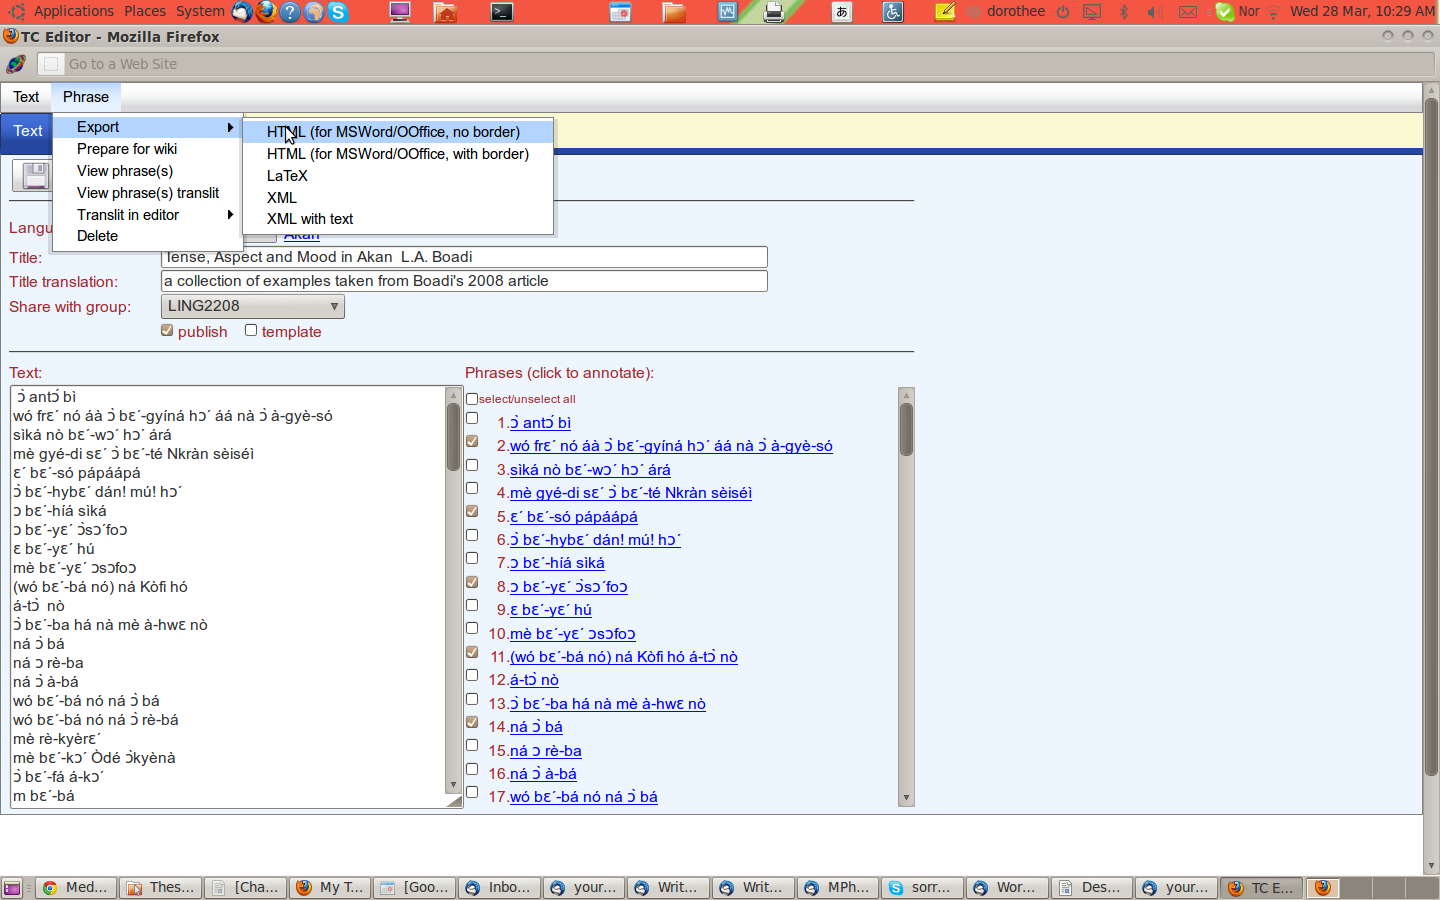Click the Phrases list scrollbar down arrow
Image resolution: width=1440 pixels, height=900 pixels.
906,798
